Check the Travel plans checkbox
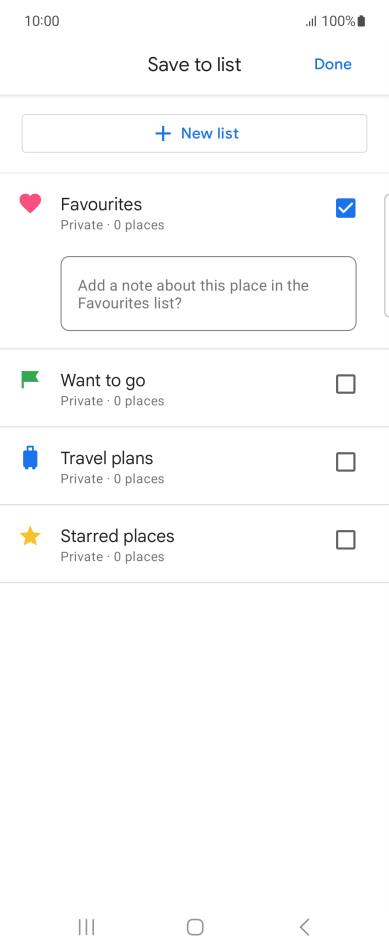The image size is (389, 952). (345, 462)
